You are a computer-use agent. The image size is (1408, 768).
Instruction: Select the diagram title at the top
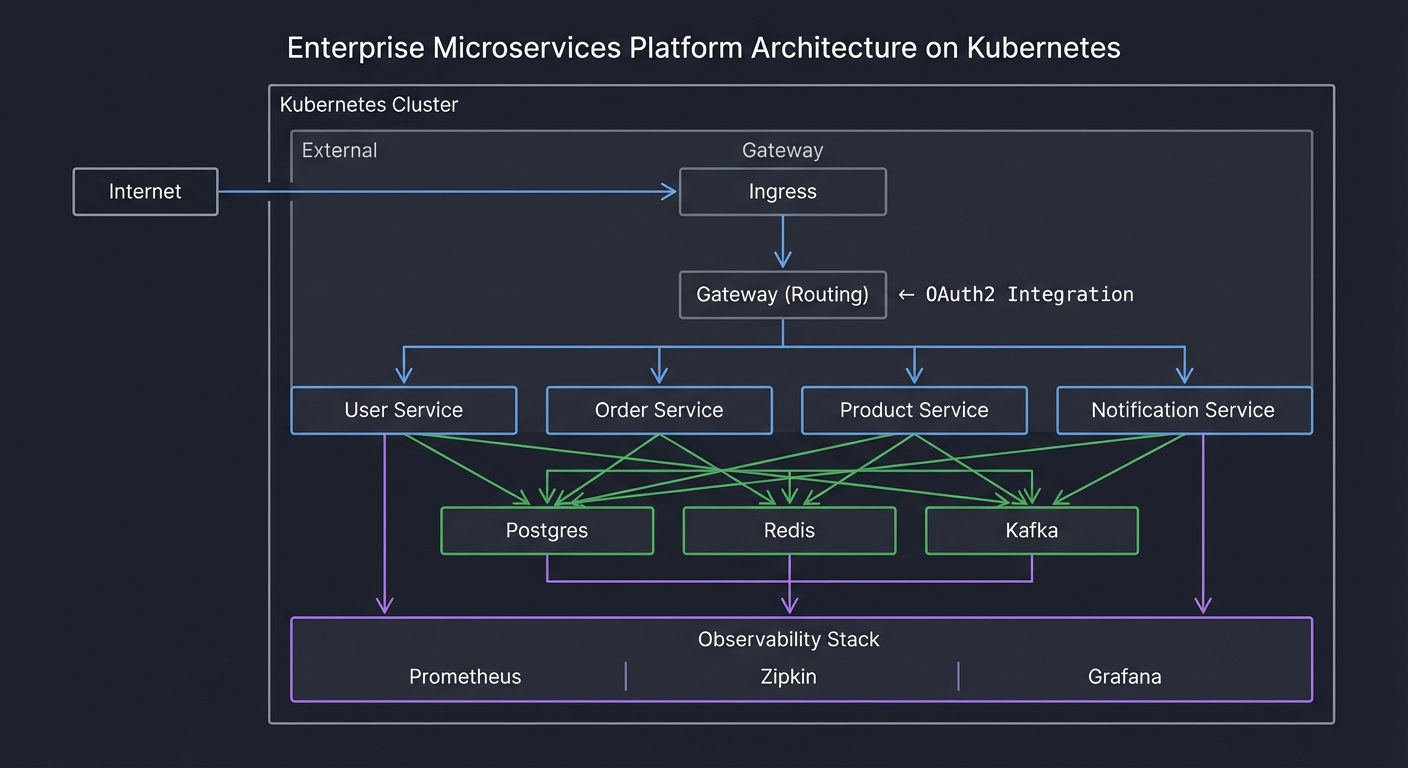point(704,47)
